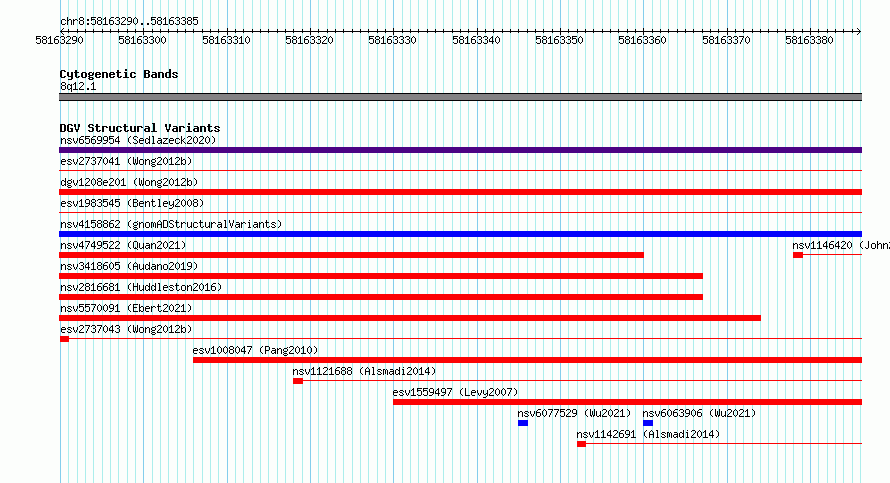This screenshot has height=483, width=890.
Task: Click ruler position 58163320
Action: pyautogui.click(x=309, y=40)
